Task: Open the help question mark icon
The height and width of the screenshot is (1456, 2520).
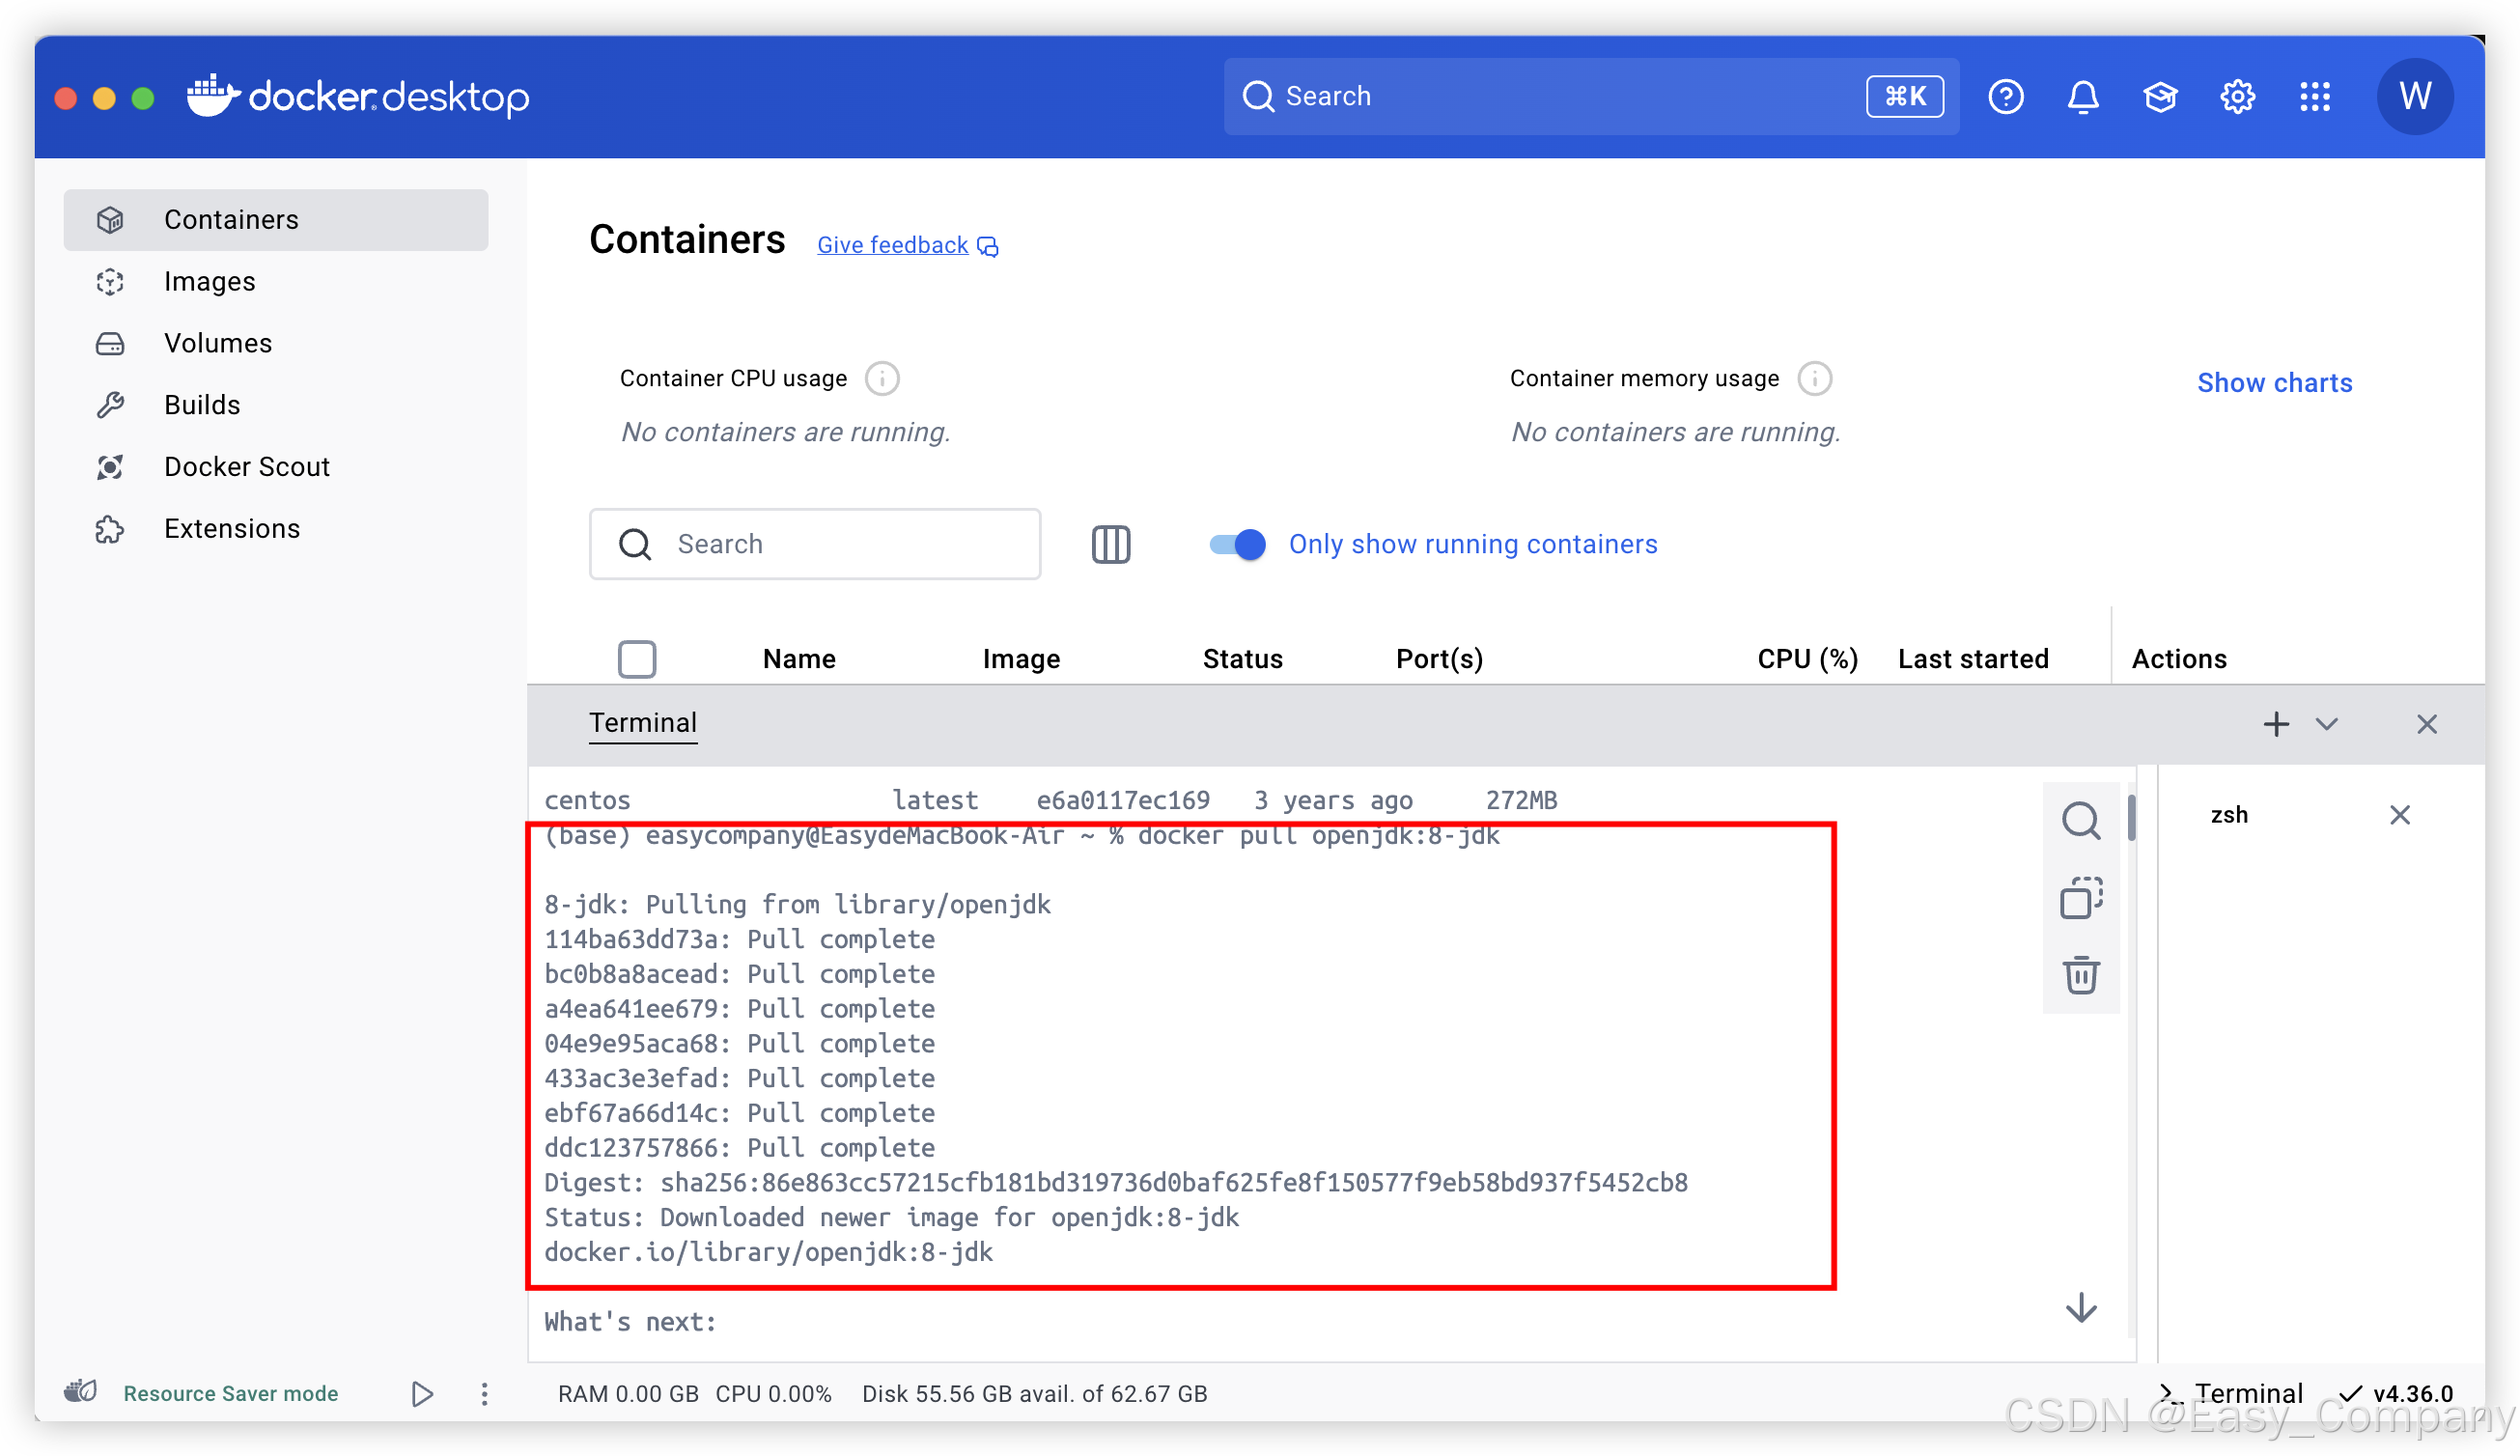Action: point(2005,96)
